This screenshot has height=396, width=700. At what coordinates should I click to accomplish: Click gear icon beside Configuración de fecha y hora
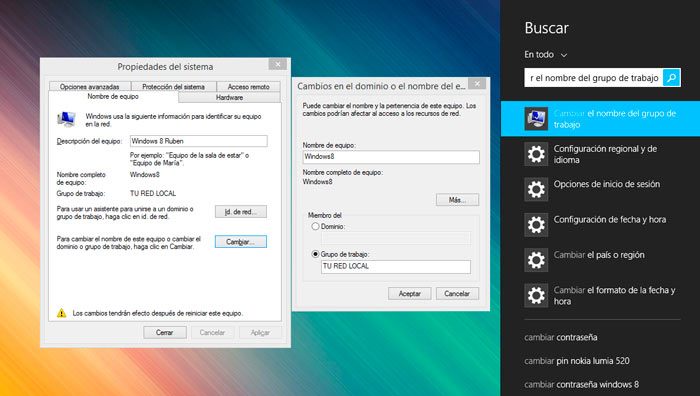[536, 225]
